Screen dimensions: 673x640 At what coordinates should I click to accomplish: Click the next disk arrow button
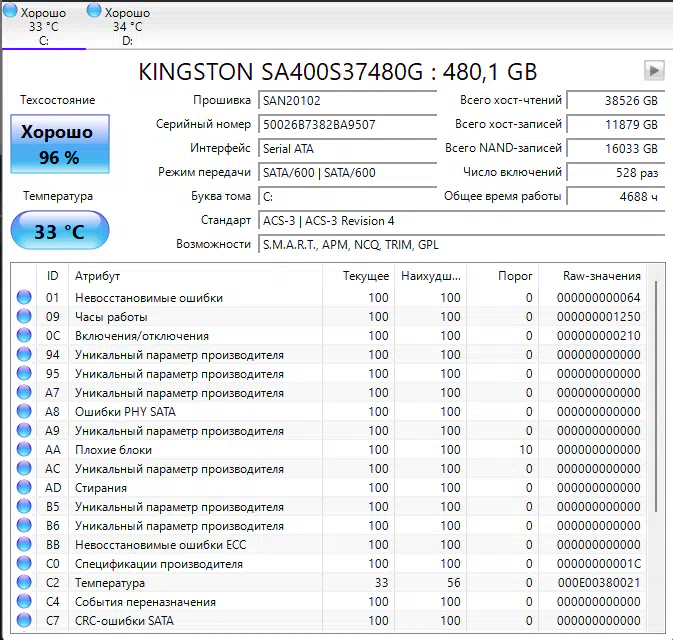click(654, 70)
